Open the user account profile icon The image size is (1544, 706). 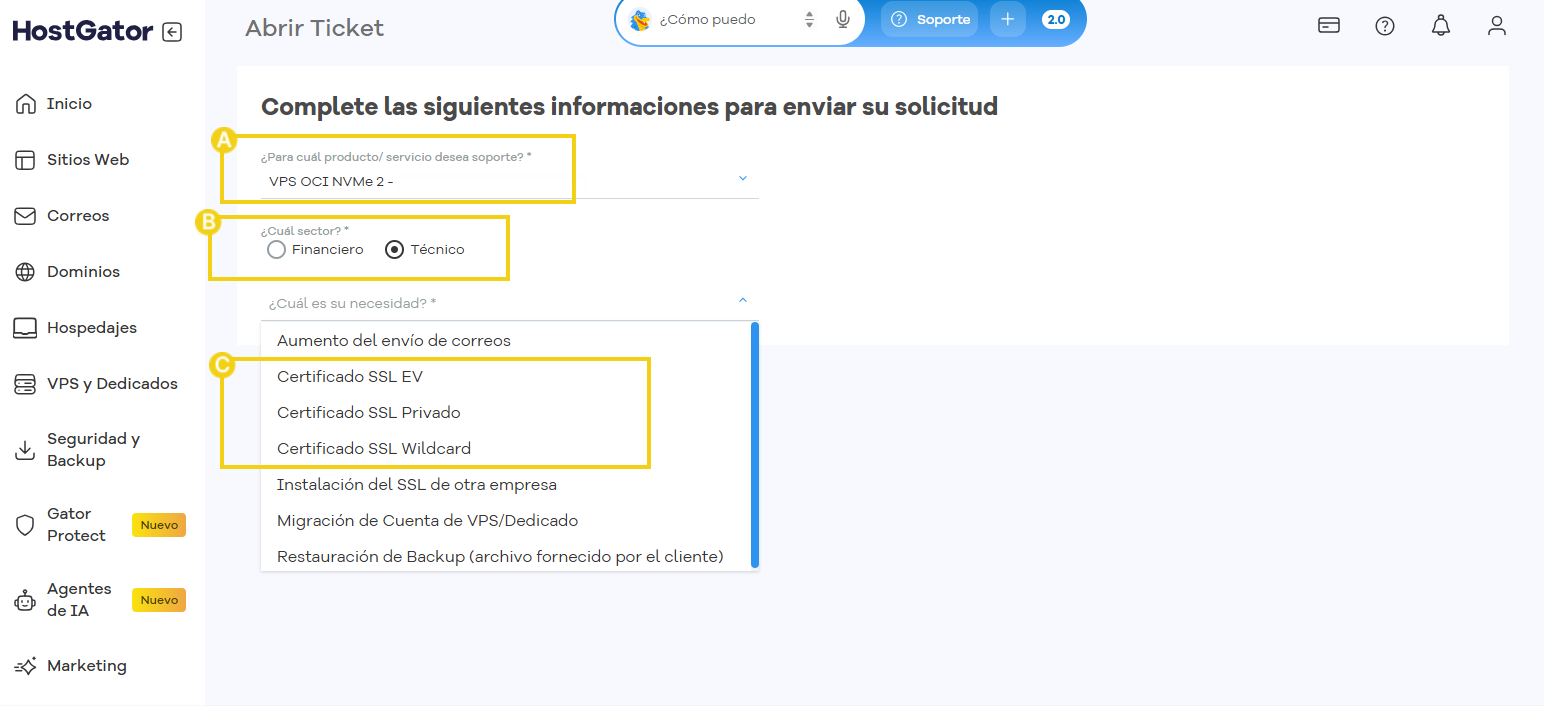pyautogui.click(x=1497, y=26)
